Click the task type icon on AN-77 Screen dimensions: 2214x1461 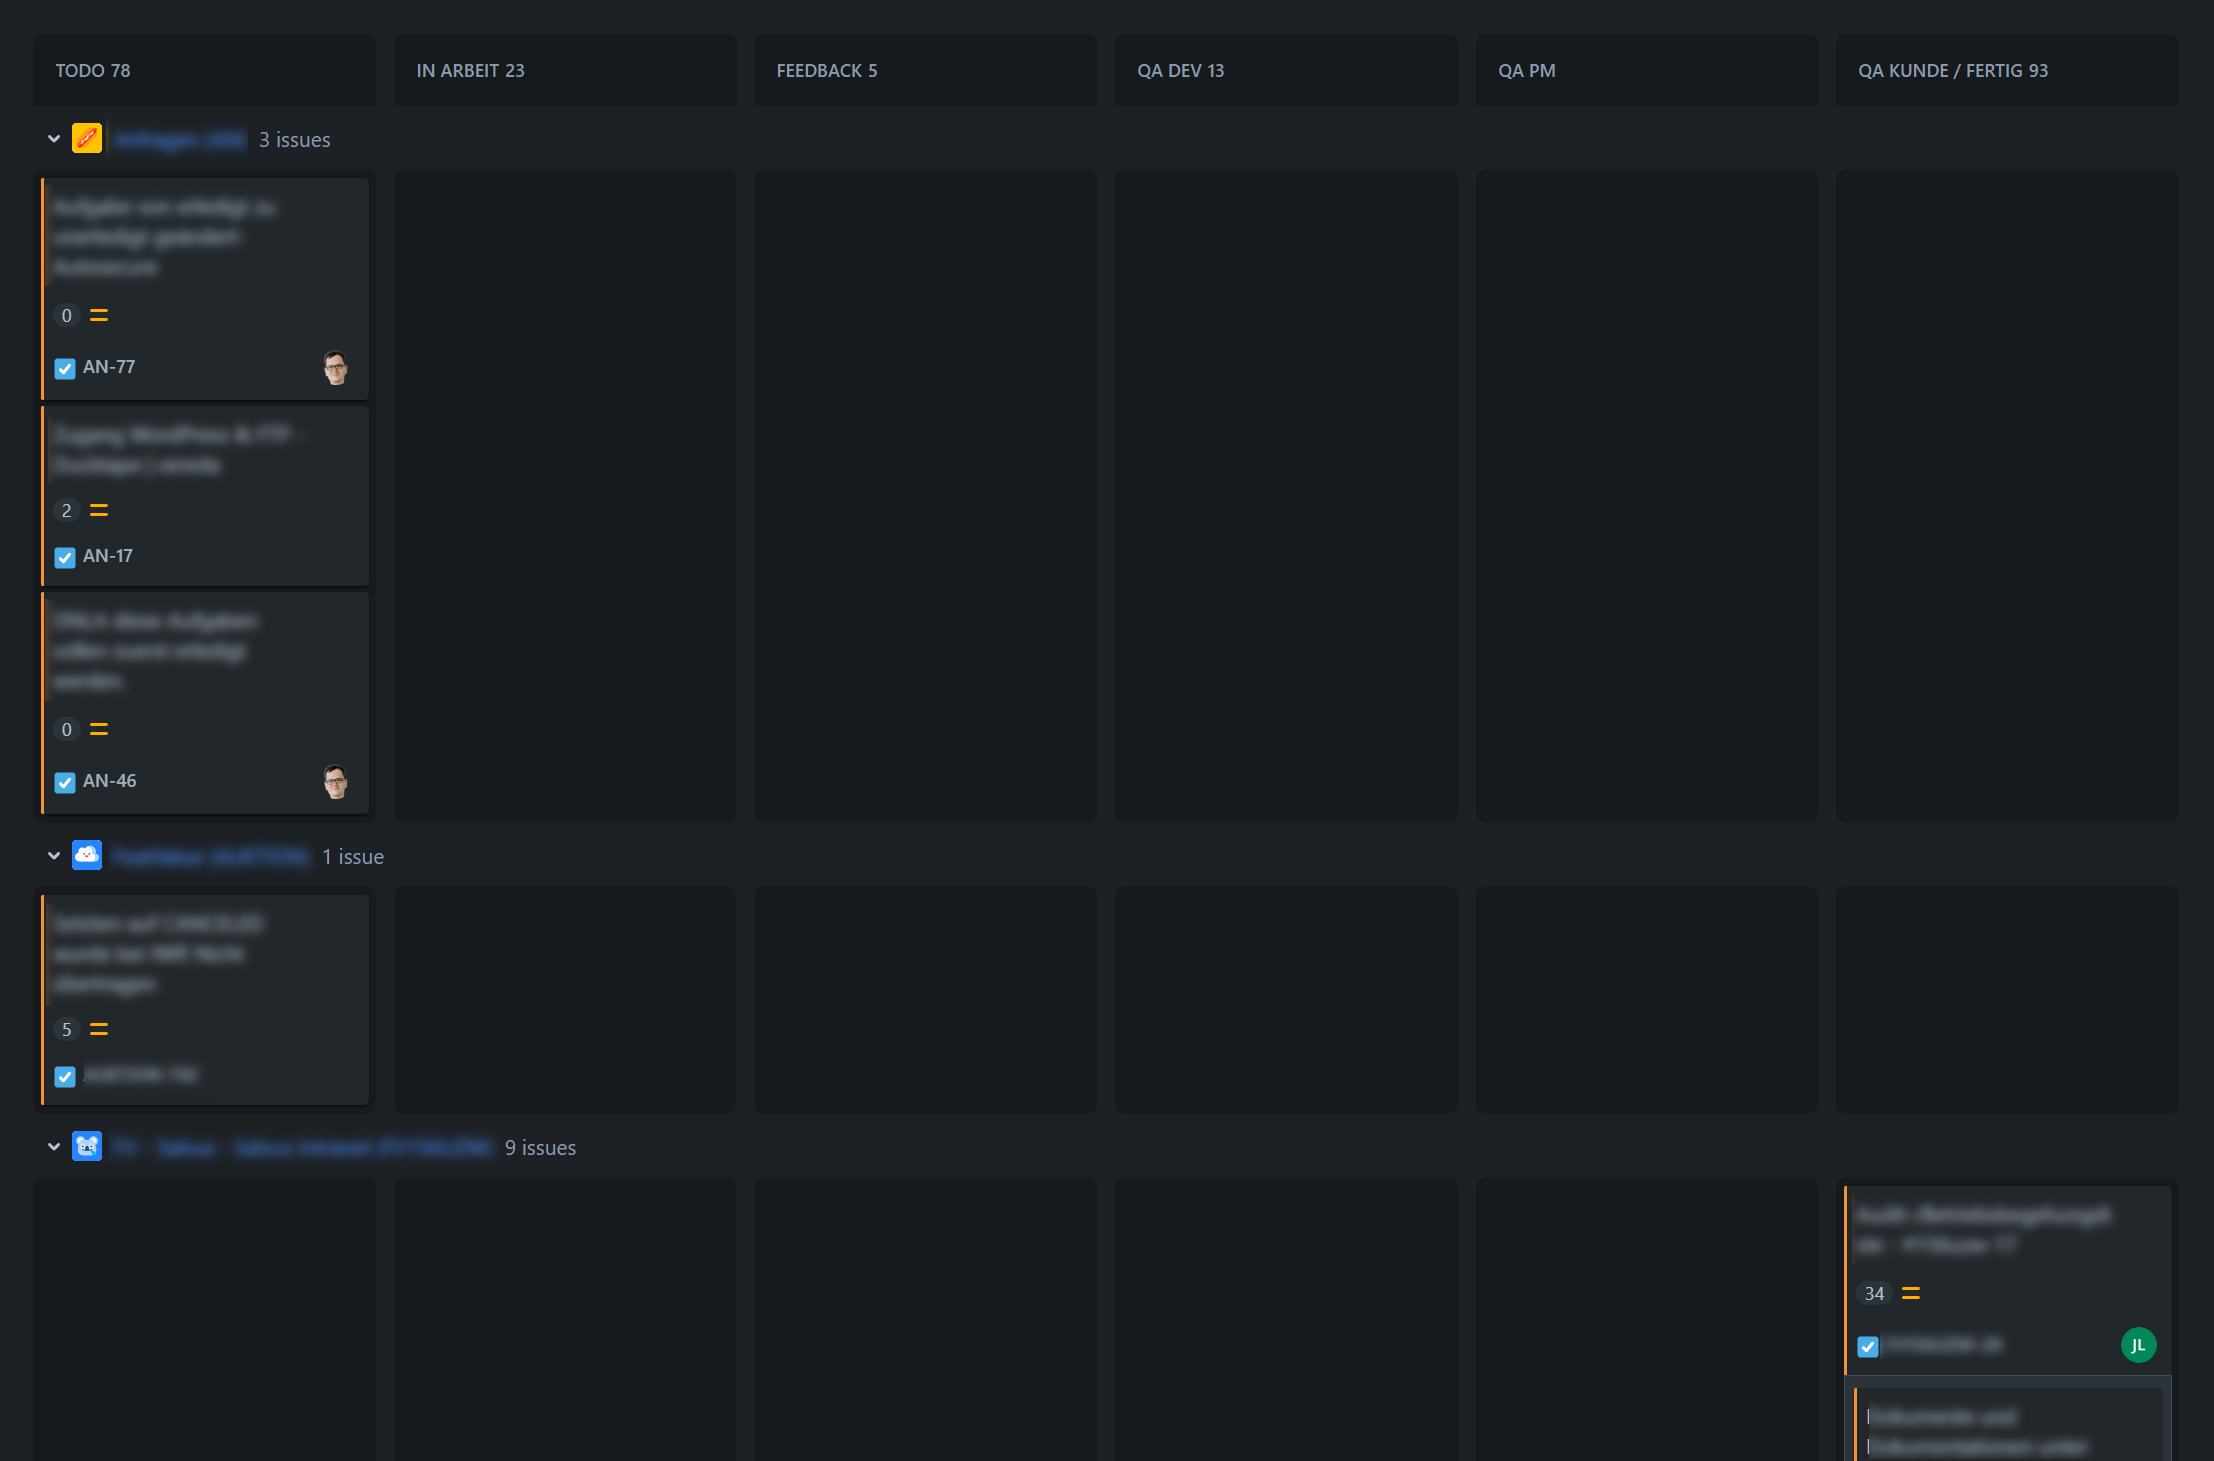point(65,368)
